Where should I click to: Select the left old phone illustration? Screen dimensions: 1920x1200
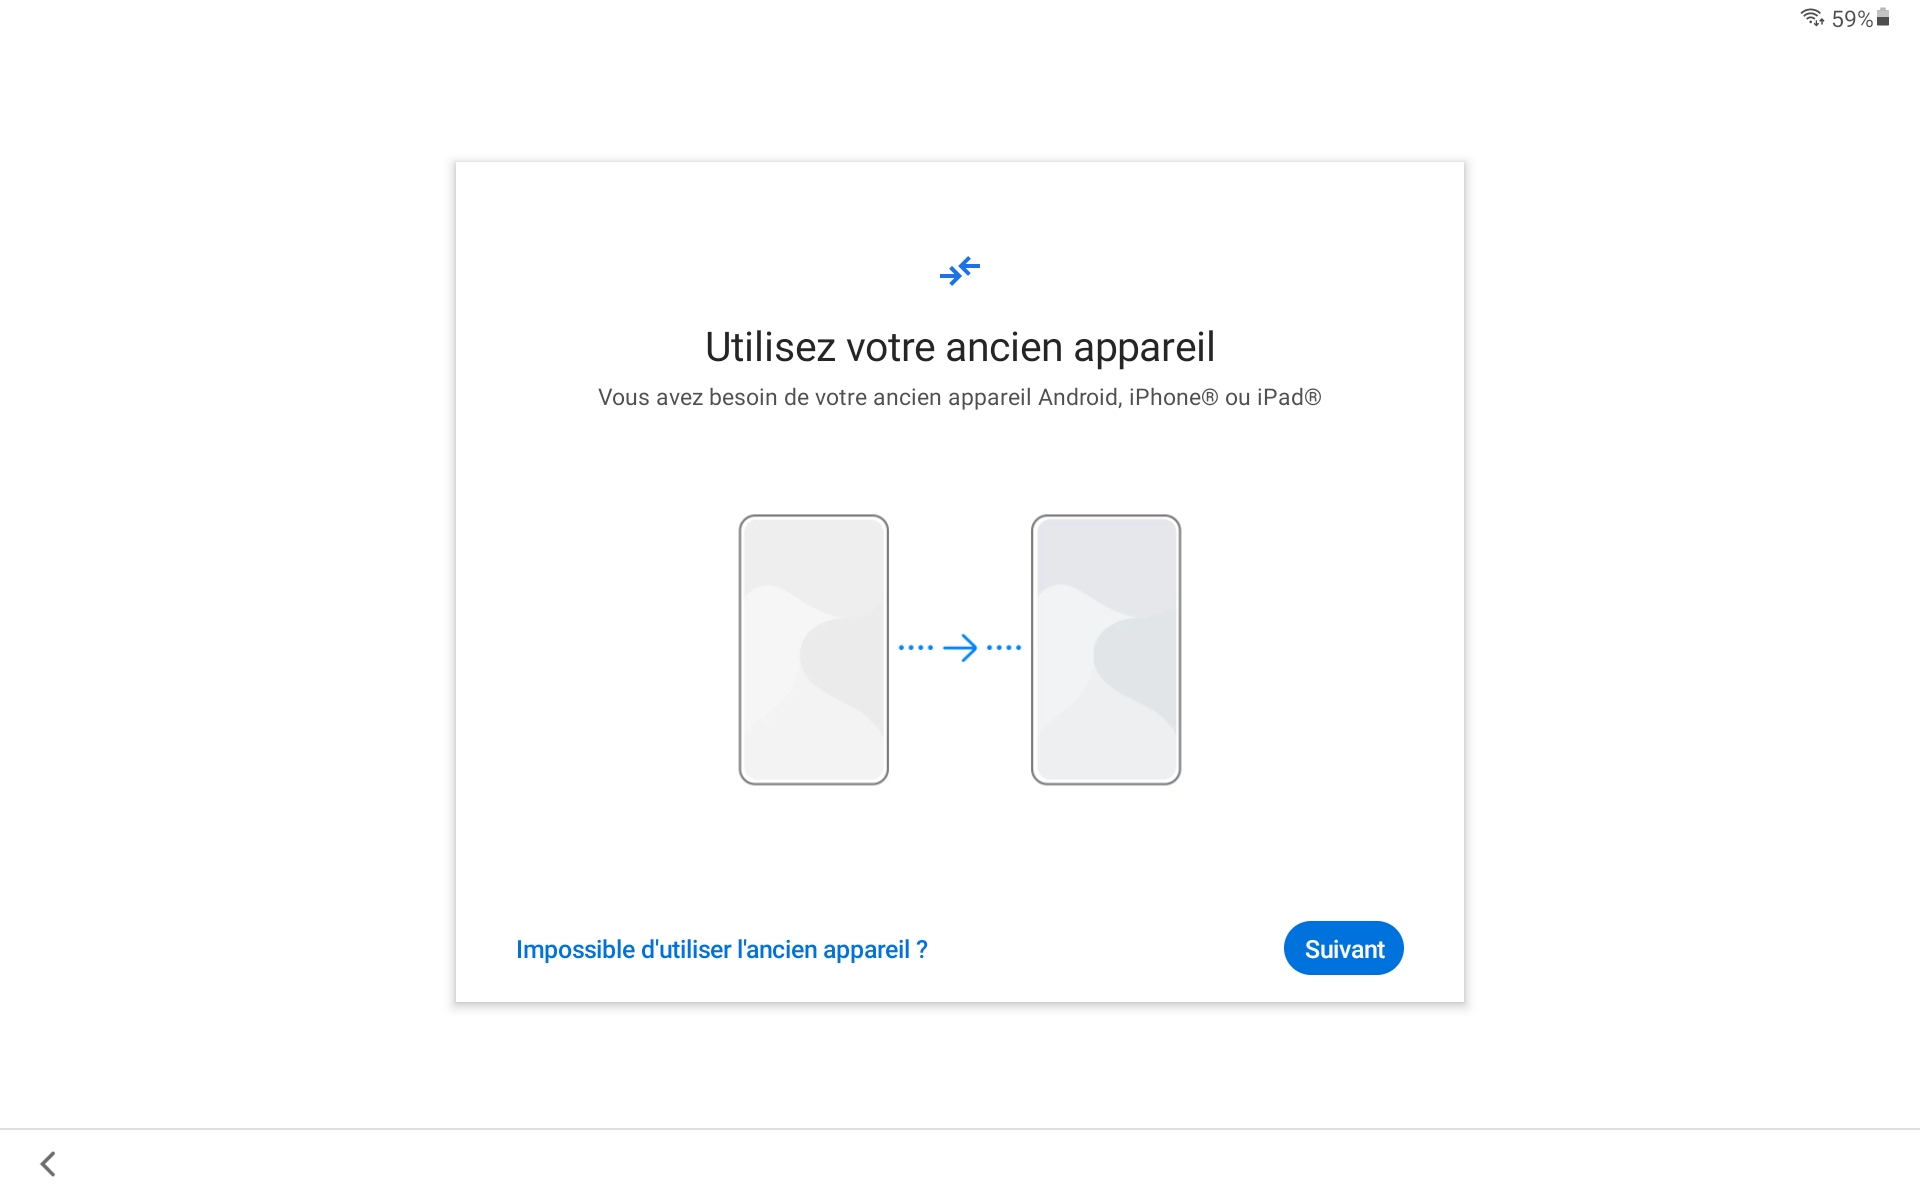click(814, 650)
